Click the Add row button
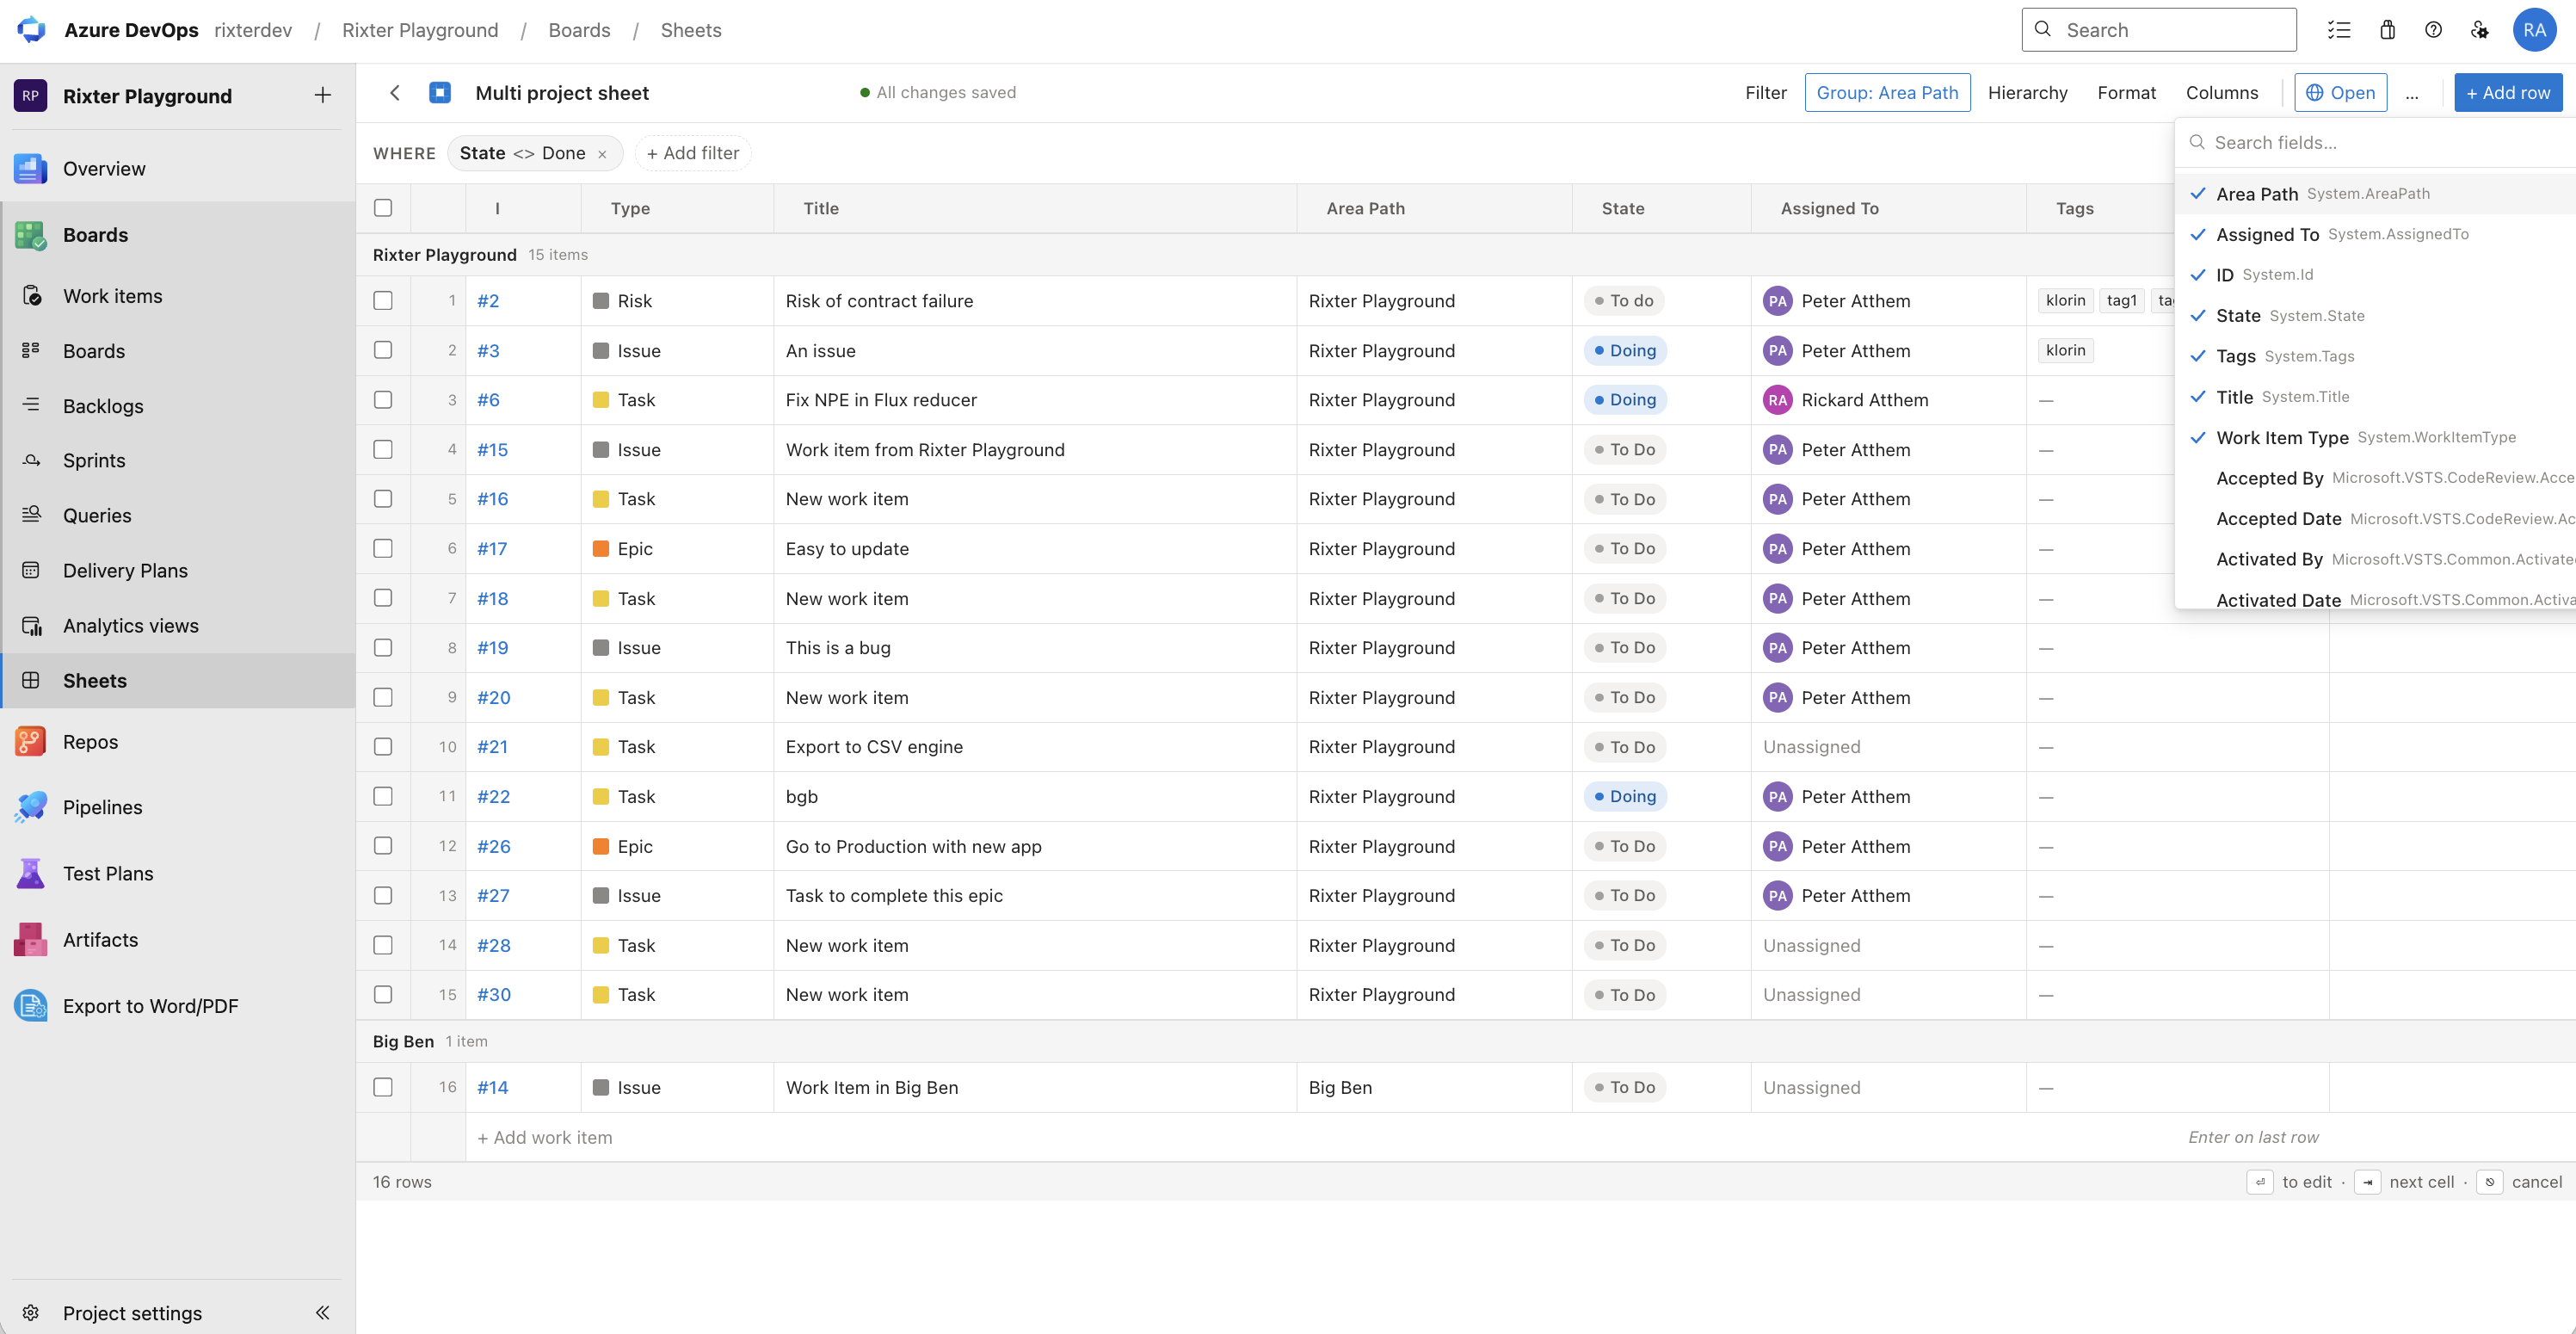Image resolution: width=2576 pixels, height=1334 pixels. (x=2508, y=92)
